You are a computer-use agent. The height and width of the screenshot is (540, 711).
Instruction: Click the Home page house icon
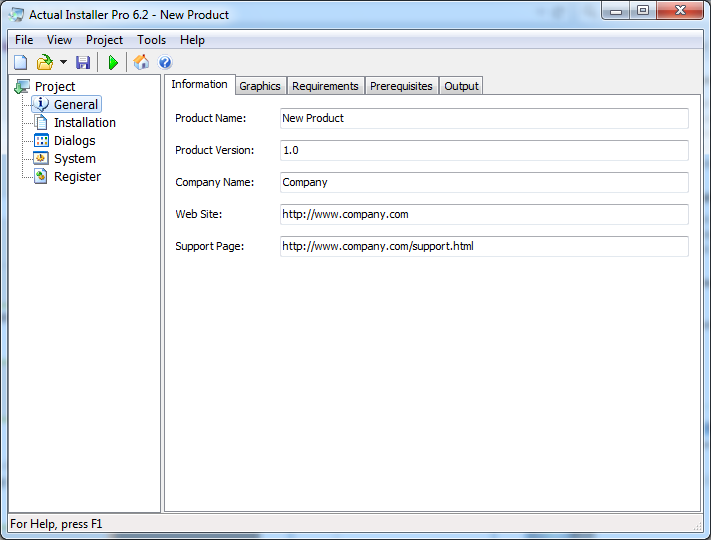tap(141, 62)
